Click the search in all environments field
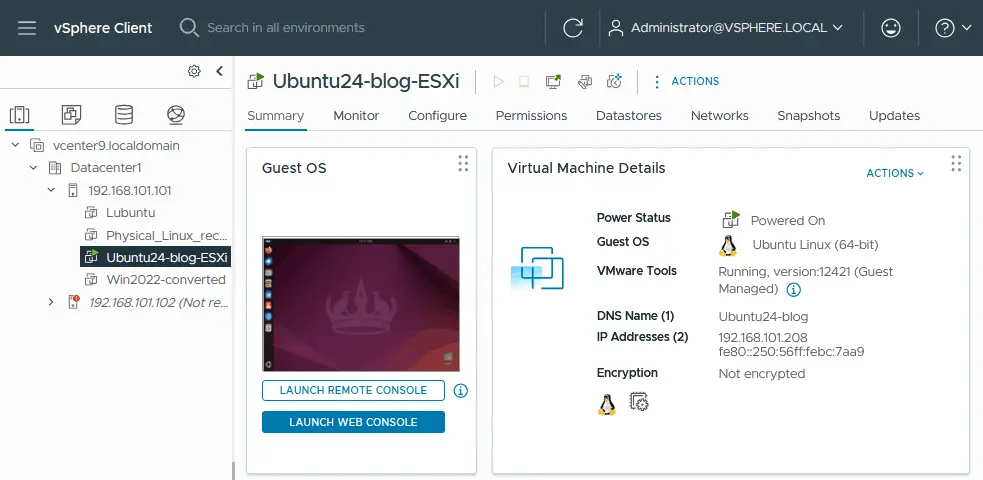This screenshot has height=480, width=983. point(285,28)
